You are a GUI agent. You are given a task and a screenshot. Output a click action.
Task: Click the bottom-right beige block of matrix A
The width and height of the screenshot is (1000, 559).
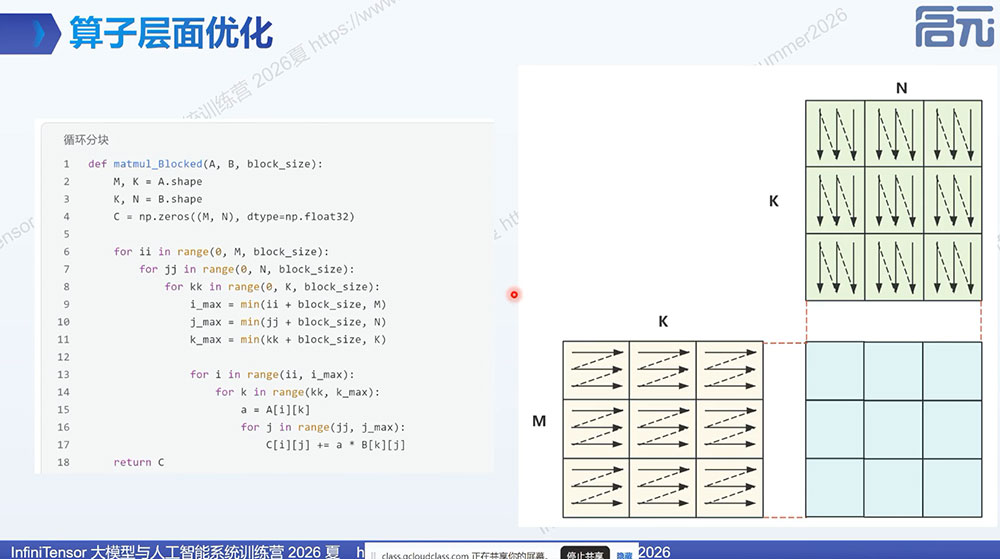point(730,488)
